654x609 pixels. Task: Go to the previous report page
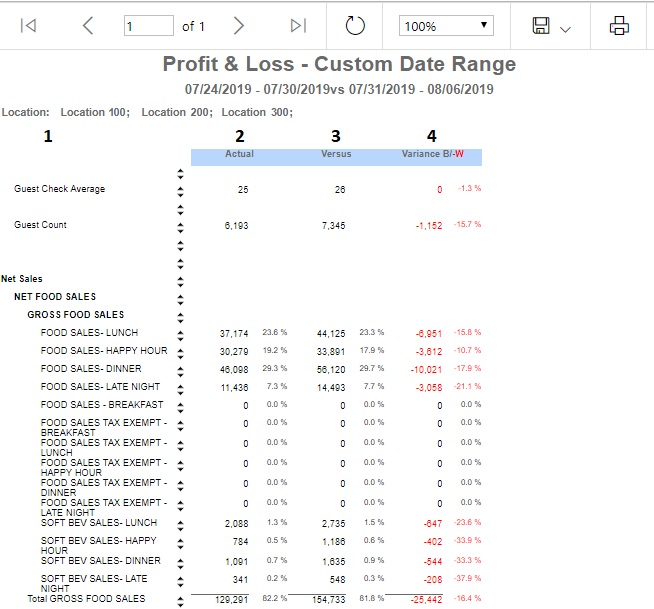coord(88,26)
